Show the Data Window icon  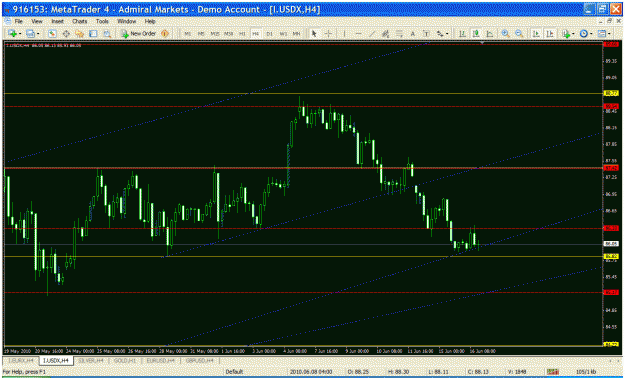point(66,34)
